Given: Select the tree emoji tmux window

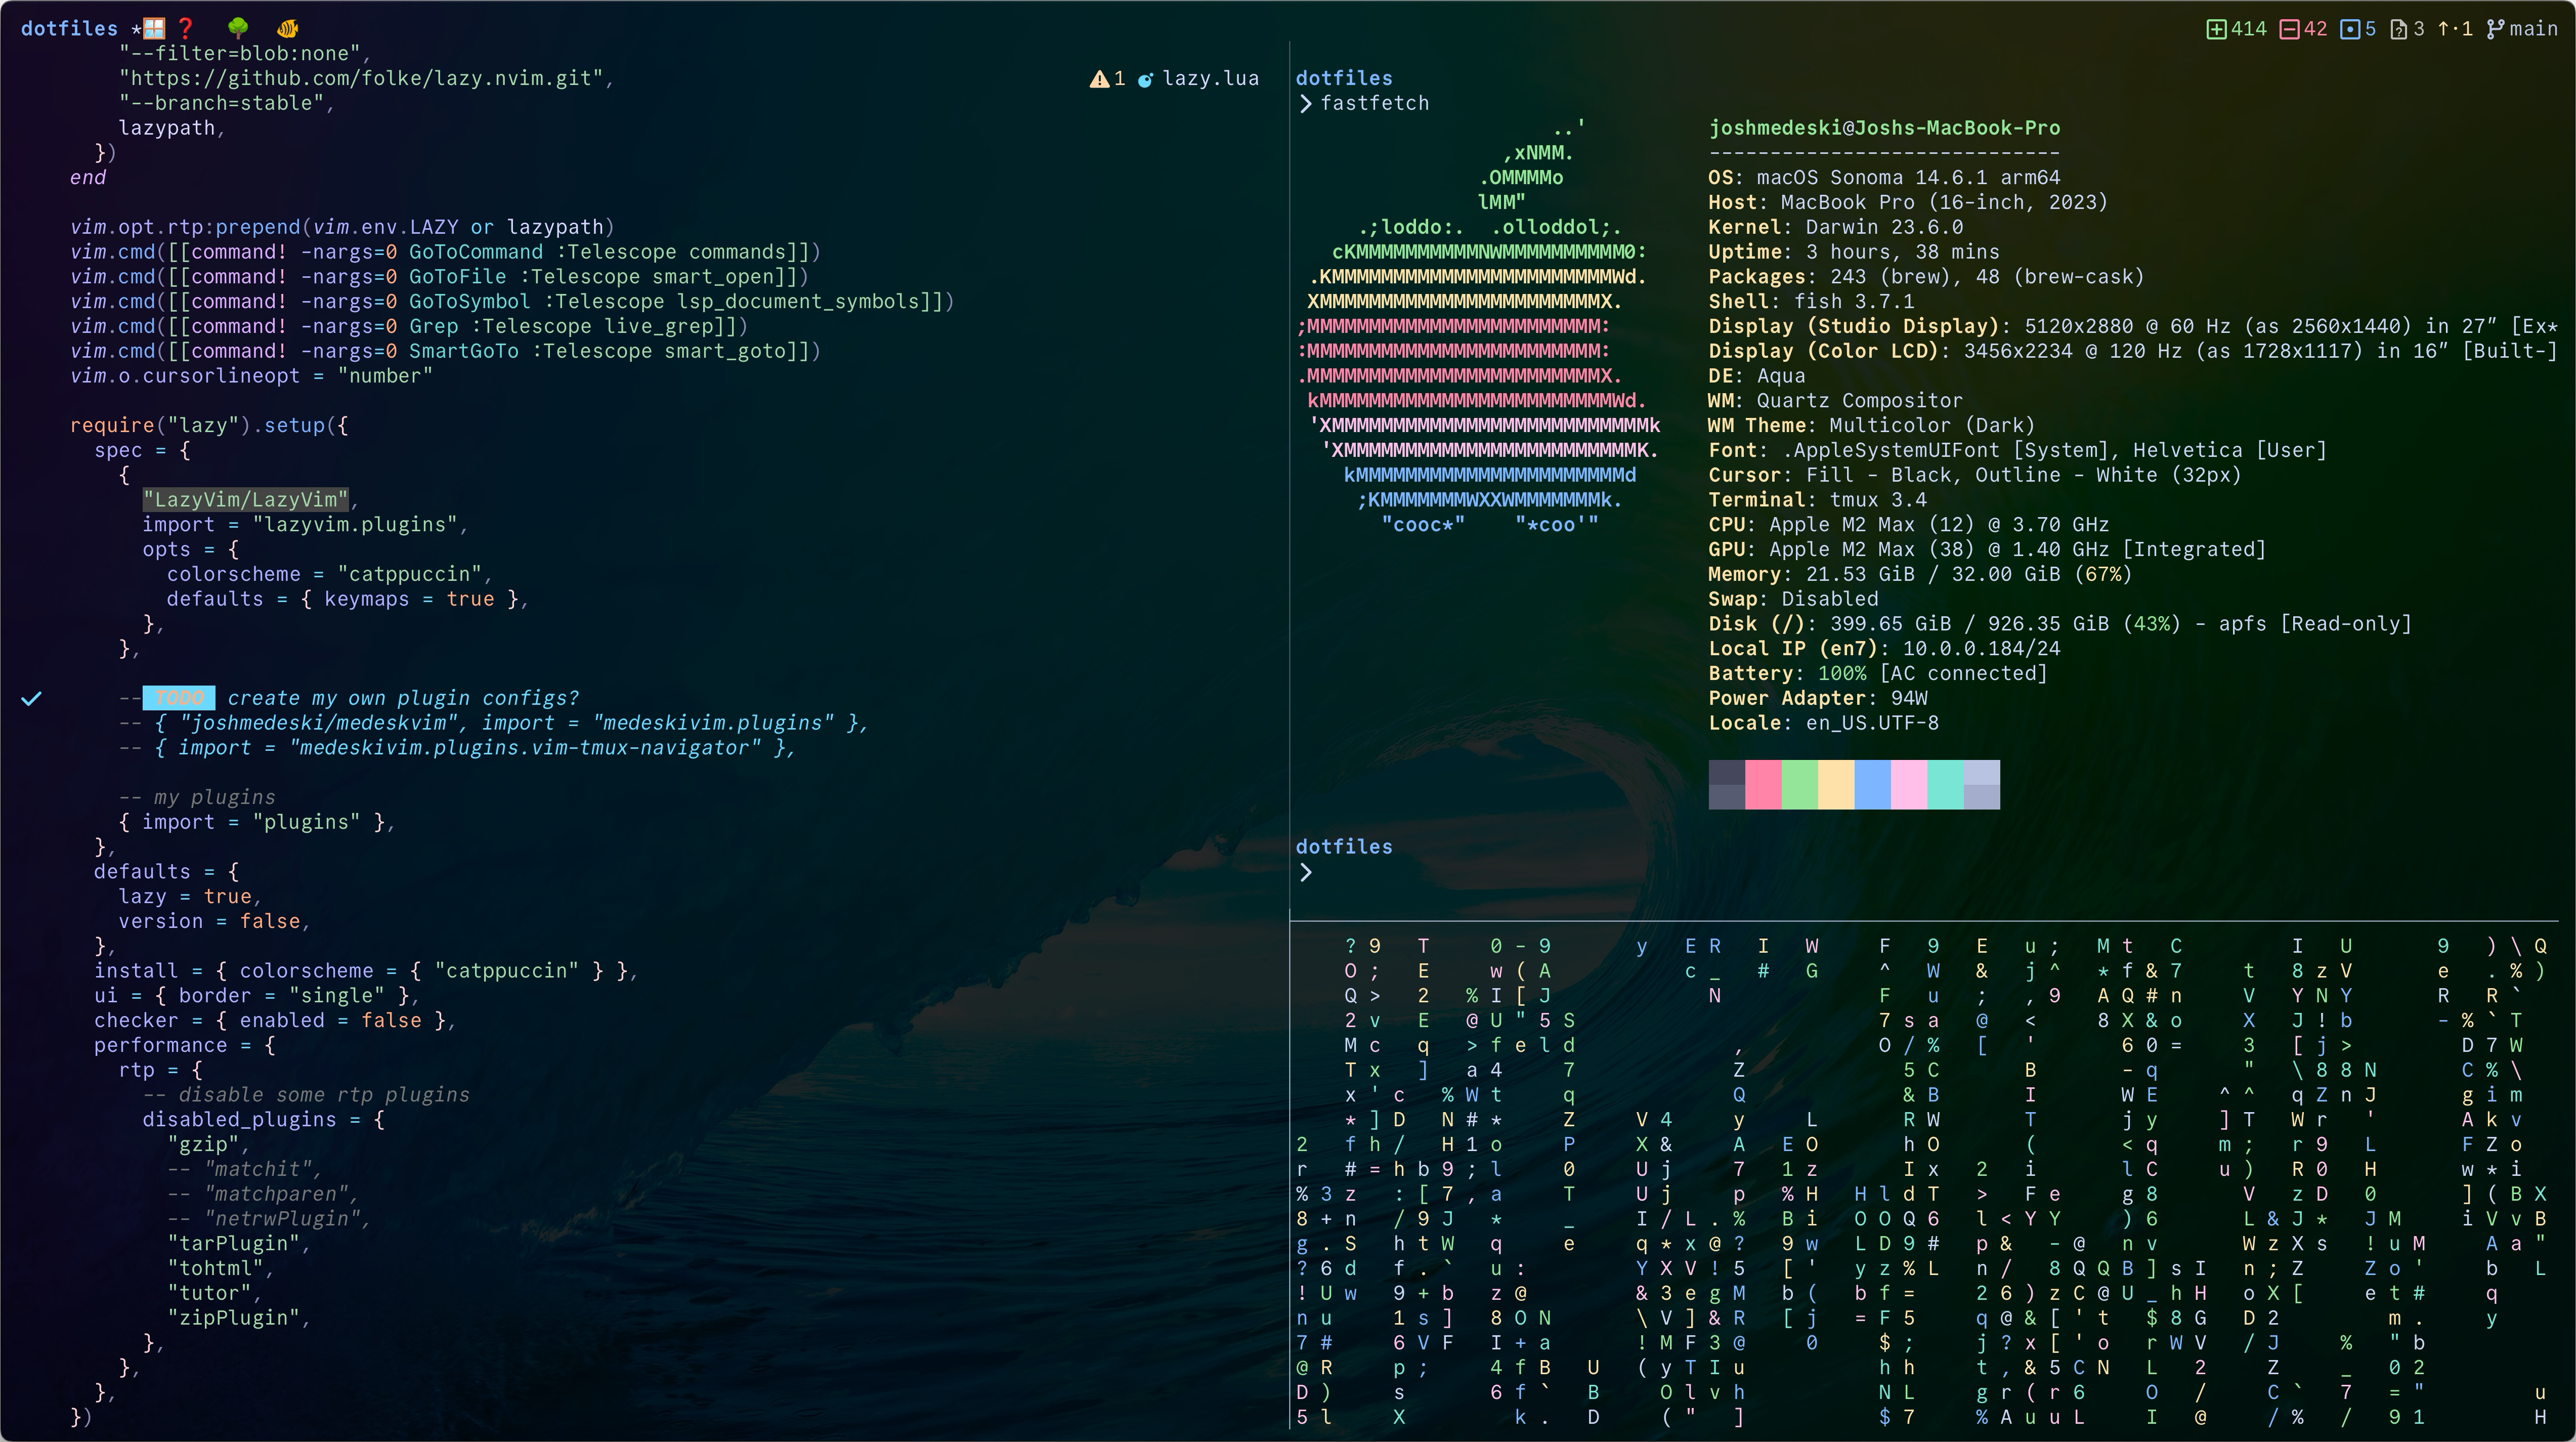Looking at the screenshot, I should coord(237,28).
